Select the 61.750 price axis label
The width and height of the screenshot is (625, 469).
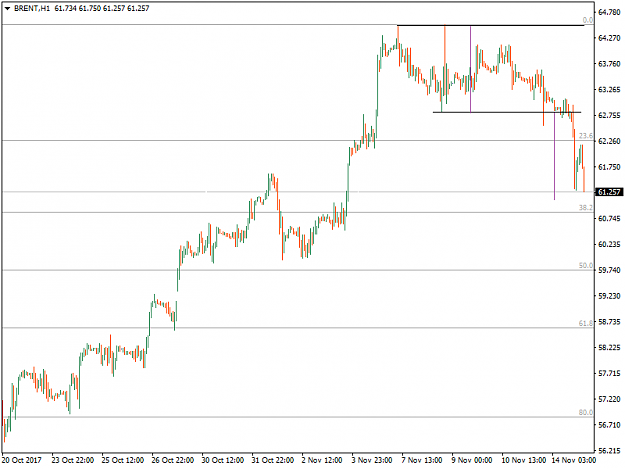click(x=609, y=167)
